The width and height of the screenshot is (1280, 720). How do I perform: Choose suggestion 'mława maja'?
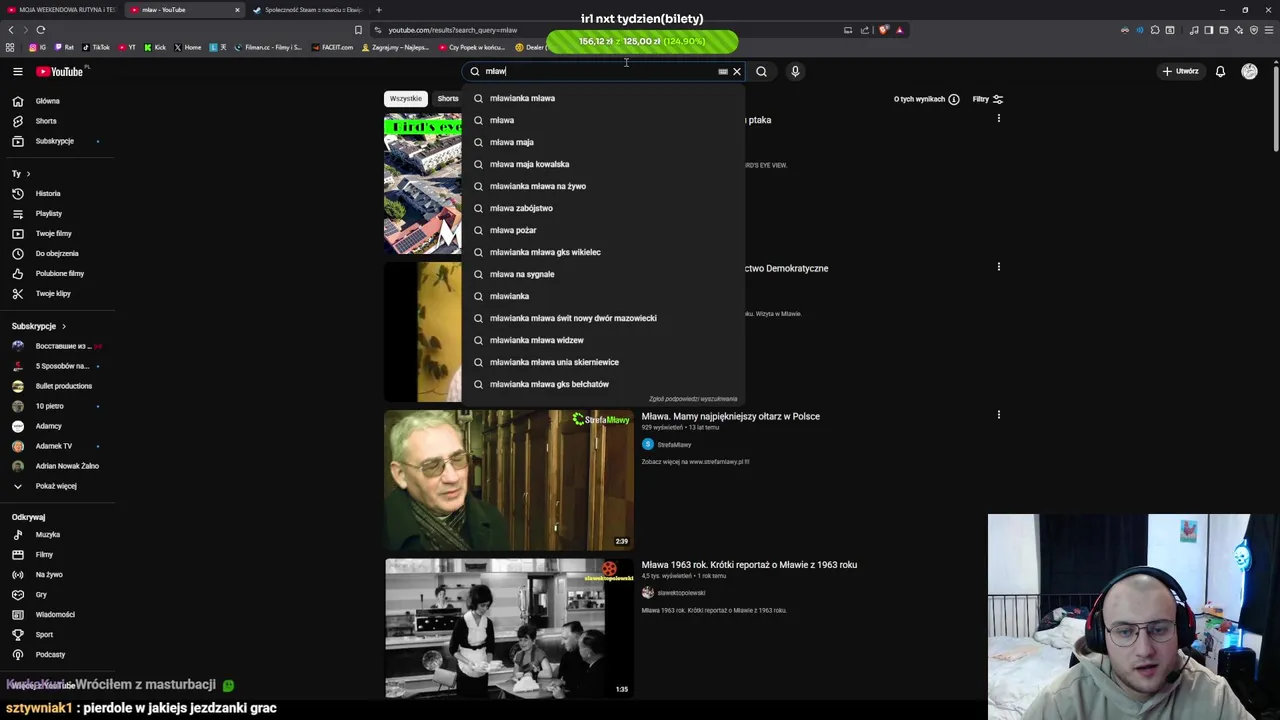click(604, 142)
